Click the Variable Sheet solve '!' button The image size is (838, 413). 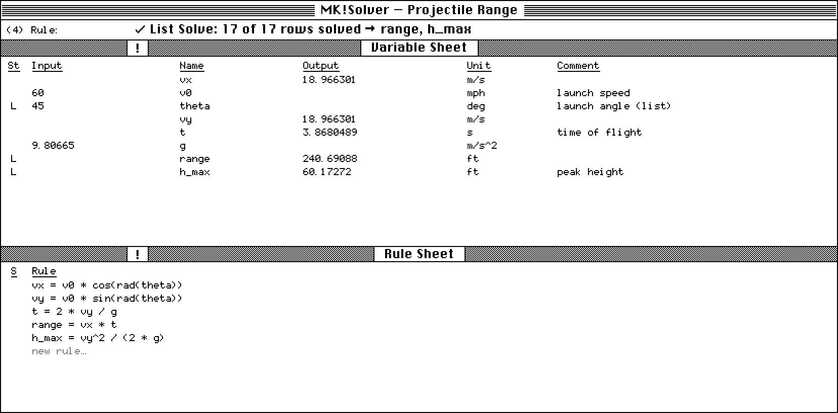coord(137,48)
